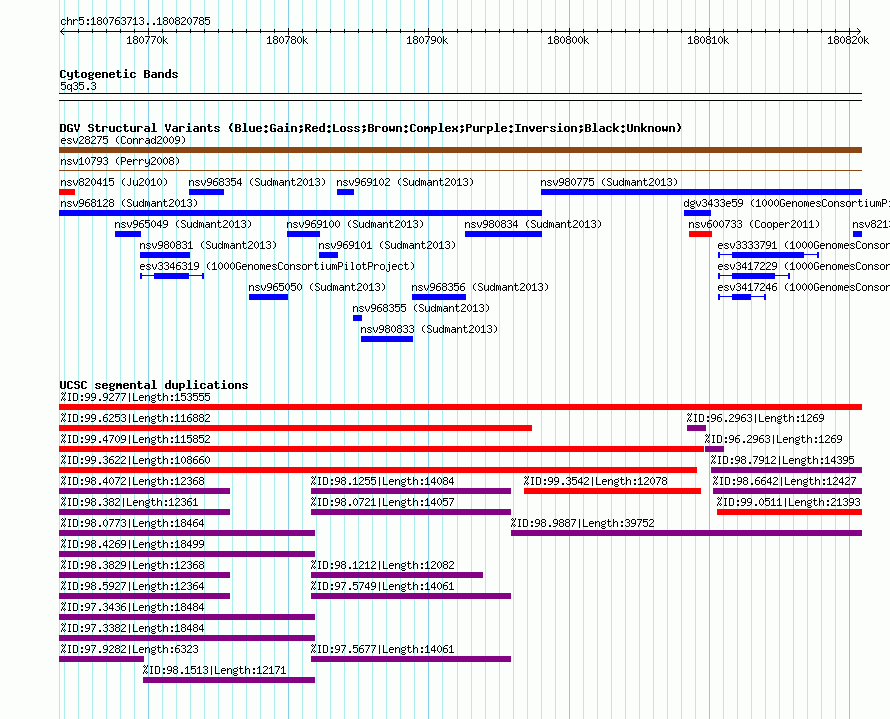Select the nsv969101 (Sudmant2013) variant
This screenshot has height=719, width=890.
(387, 245)
